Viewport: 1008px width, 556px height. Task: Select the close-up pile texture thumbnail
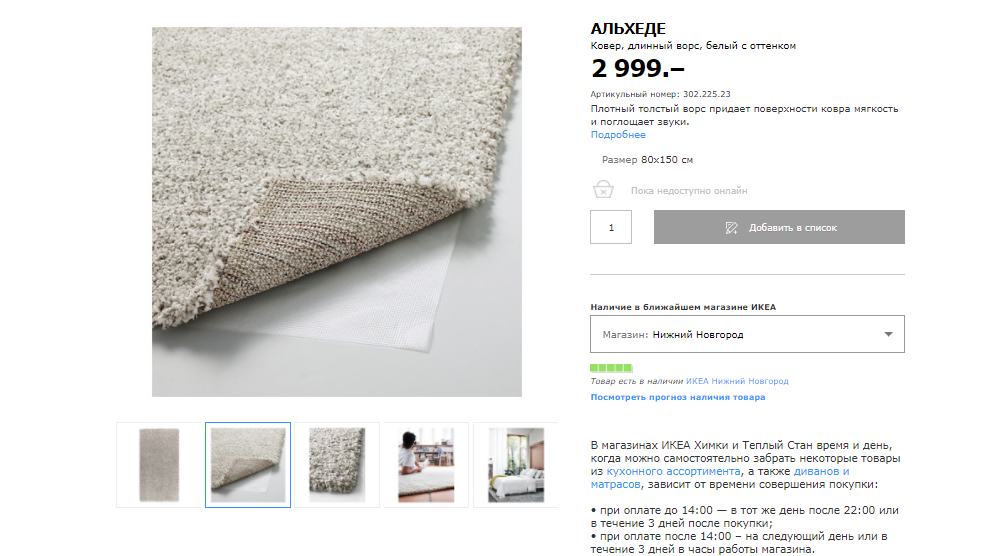(x=337, y=465)
